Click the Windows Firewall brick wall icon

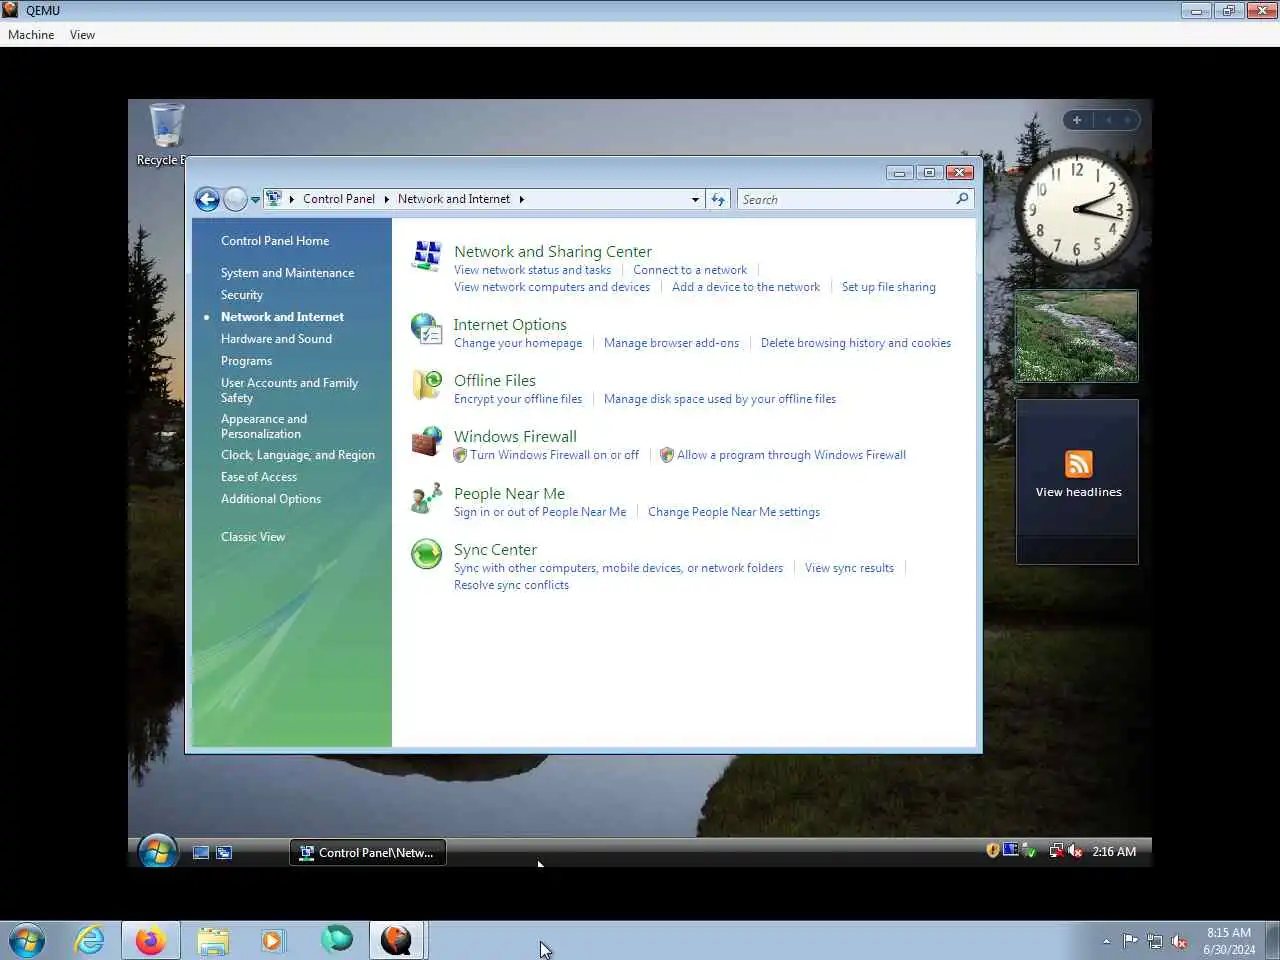427,441
